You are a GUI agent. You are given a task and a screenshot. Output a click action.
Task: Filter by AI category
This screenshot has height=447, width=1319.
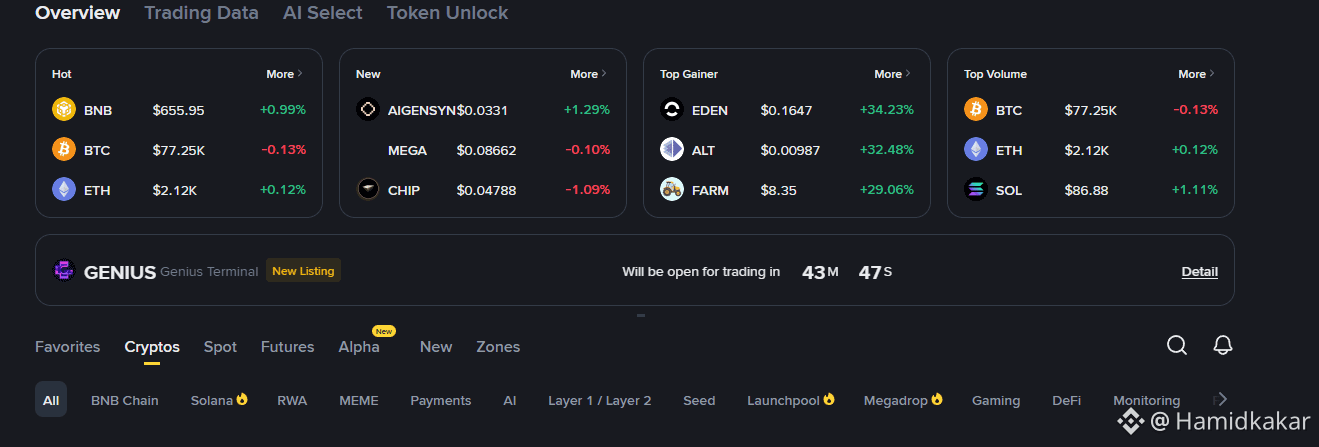click(x=510, y=400)
